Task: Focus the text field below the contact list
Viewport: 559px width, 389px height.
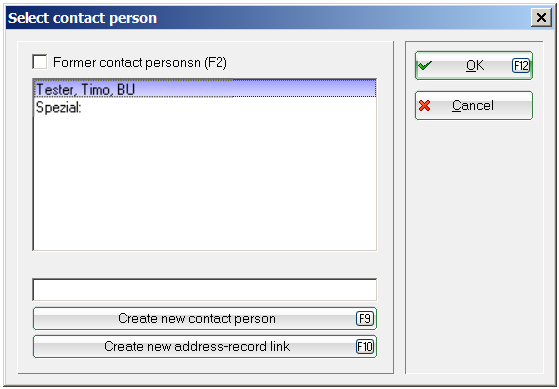Action: pos(205,290)
